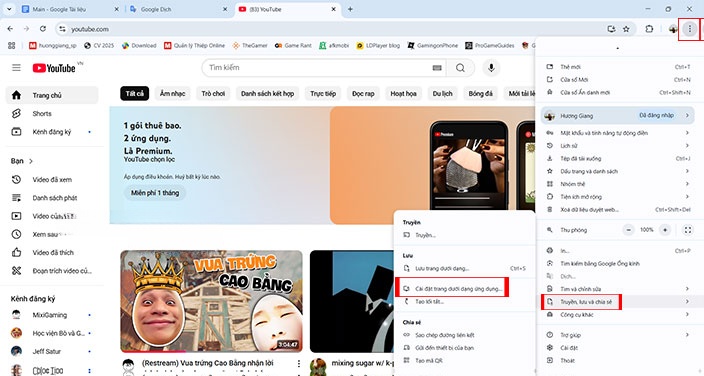
Task: Select the Trò chơi filter chip
Action: click(213, 93)
